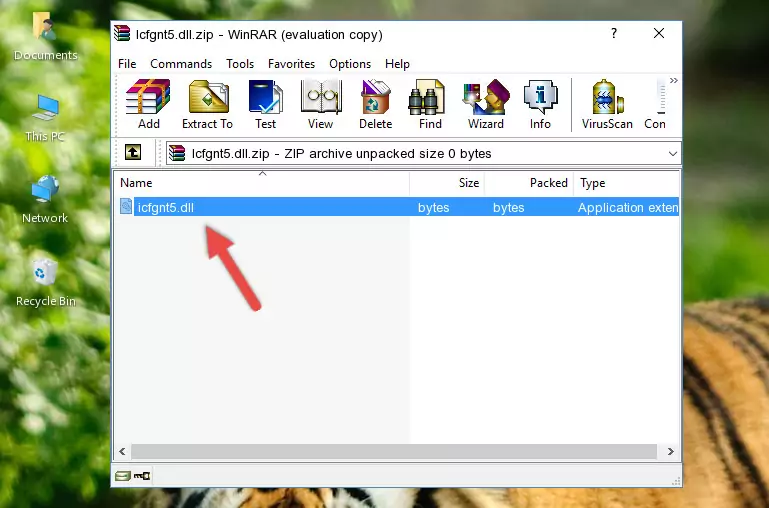Sort by the Type column header

coord(626,182)
